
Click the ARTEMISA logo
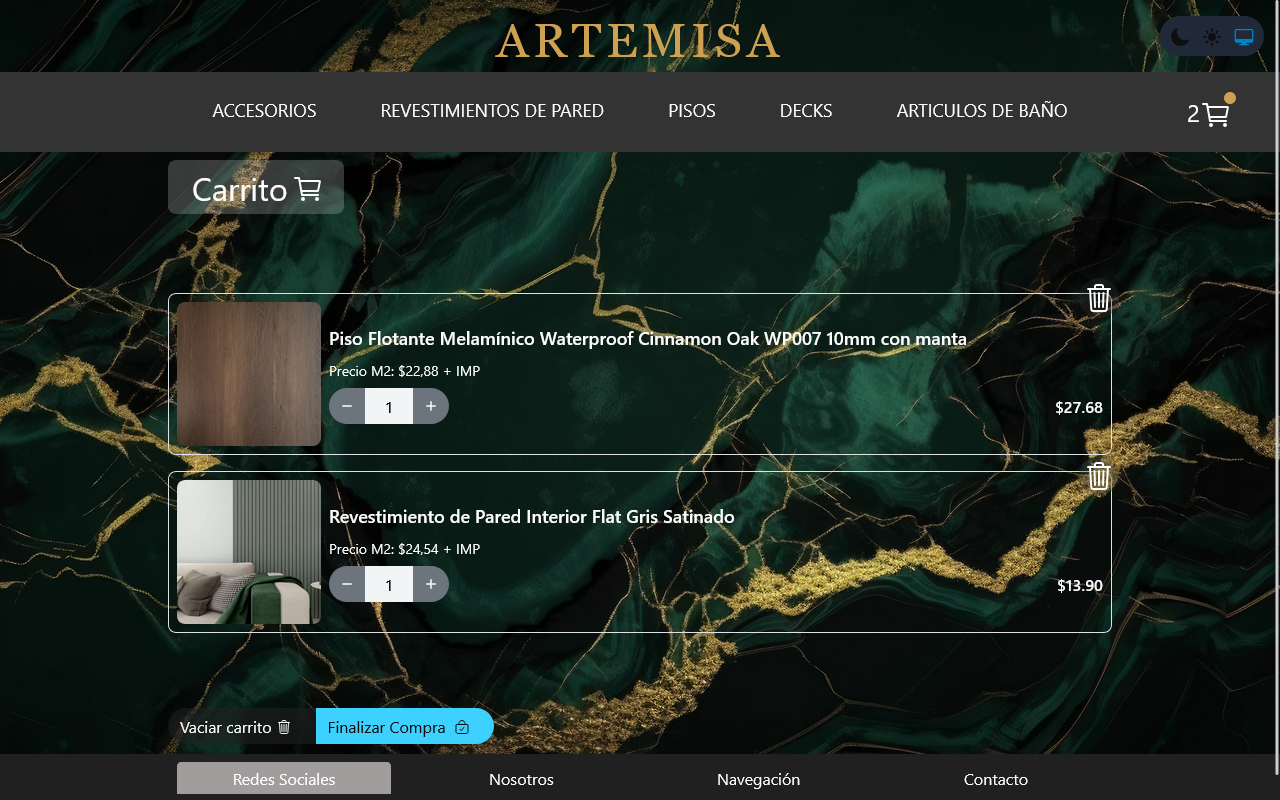(638, 41)
